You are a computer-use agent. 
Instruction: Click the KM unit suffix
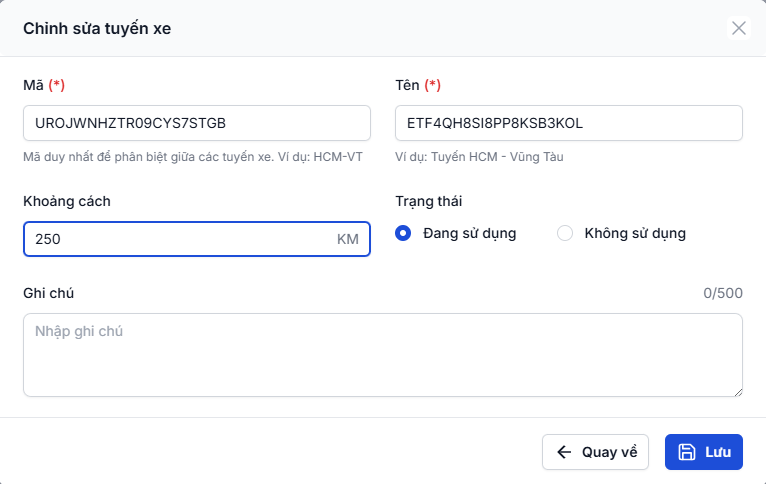(x=348, y=239)
